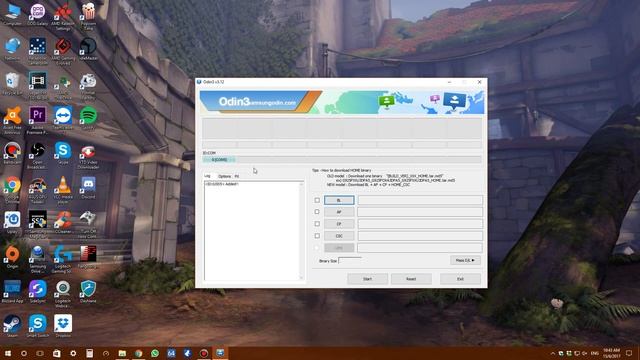Click the CSC file path field

click(x=420, y=236)
